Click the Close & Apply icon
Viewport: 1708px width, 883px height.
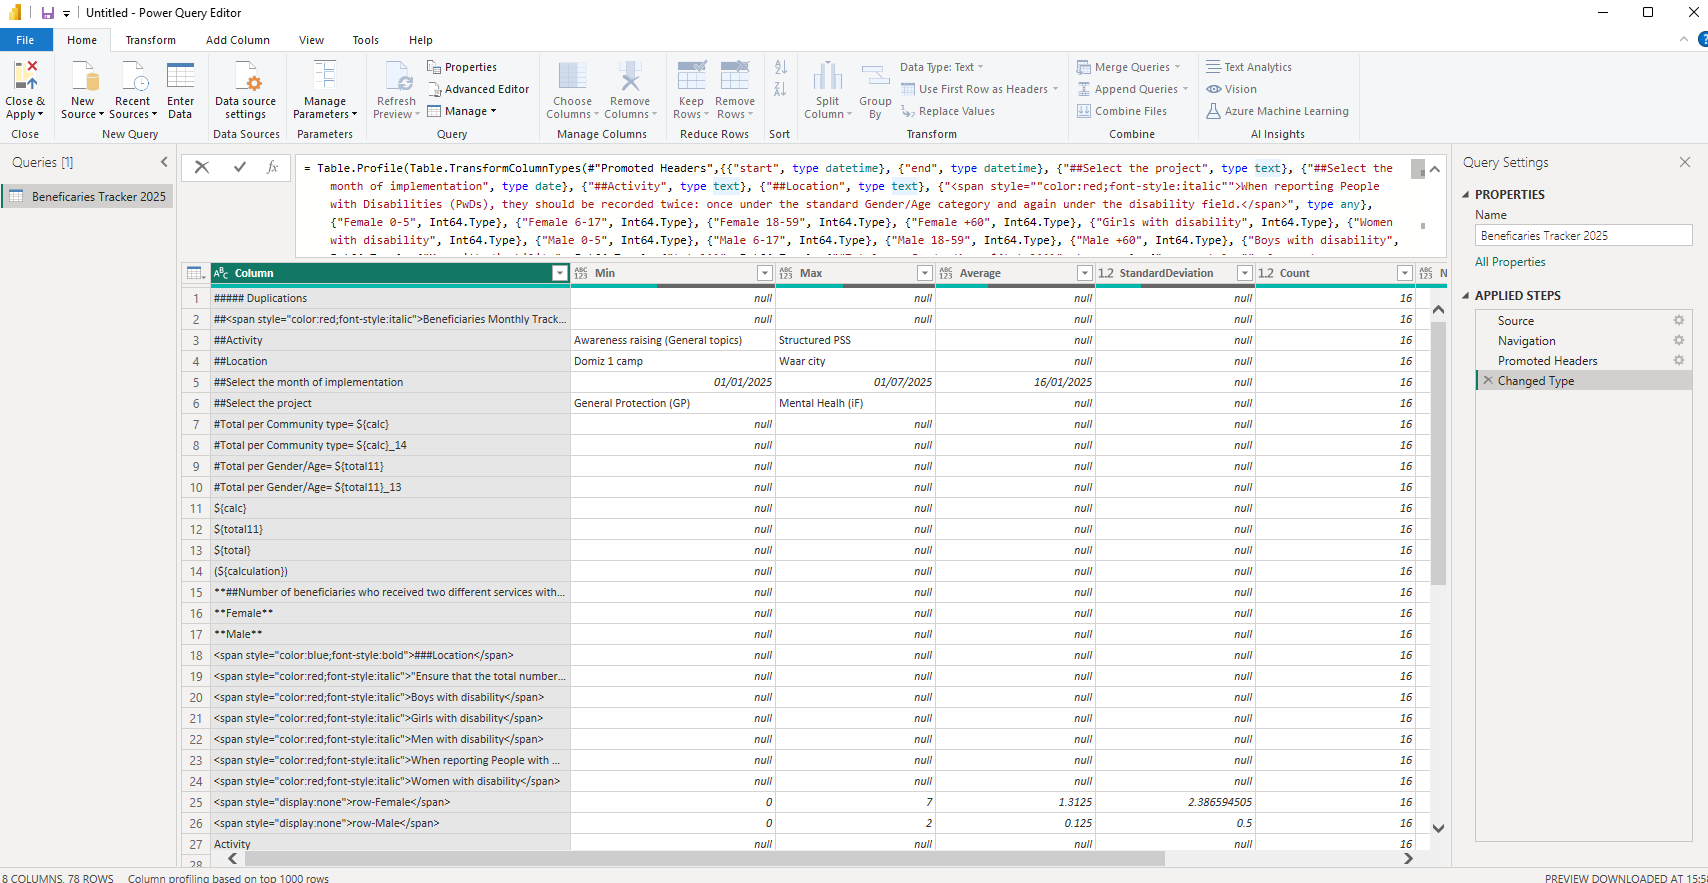coord(25,77)
